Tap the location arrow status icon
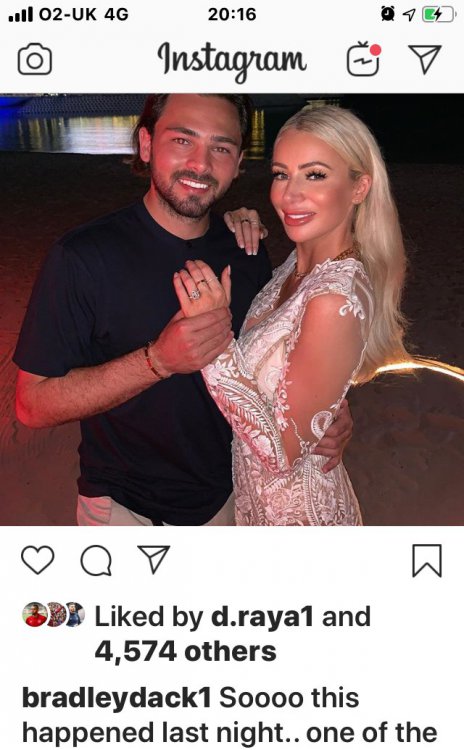The width and height of the screenshot is (464, 750). 409,15
